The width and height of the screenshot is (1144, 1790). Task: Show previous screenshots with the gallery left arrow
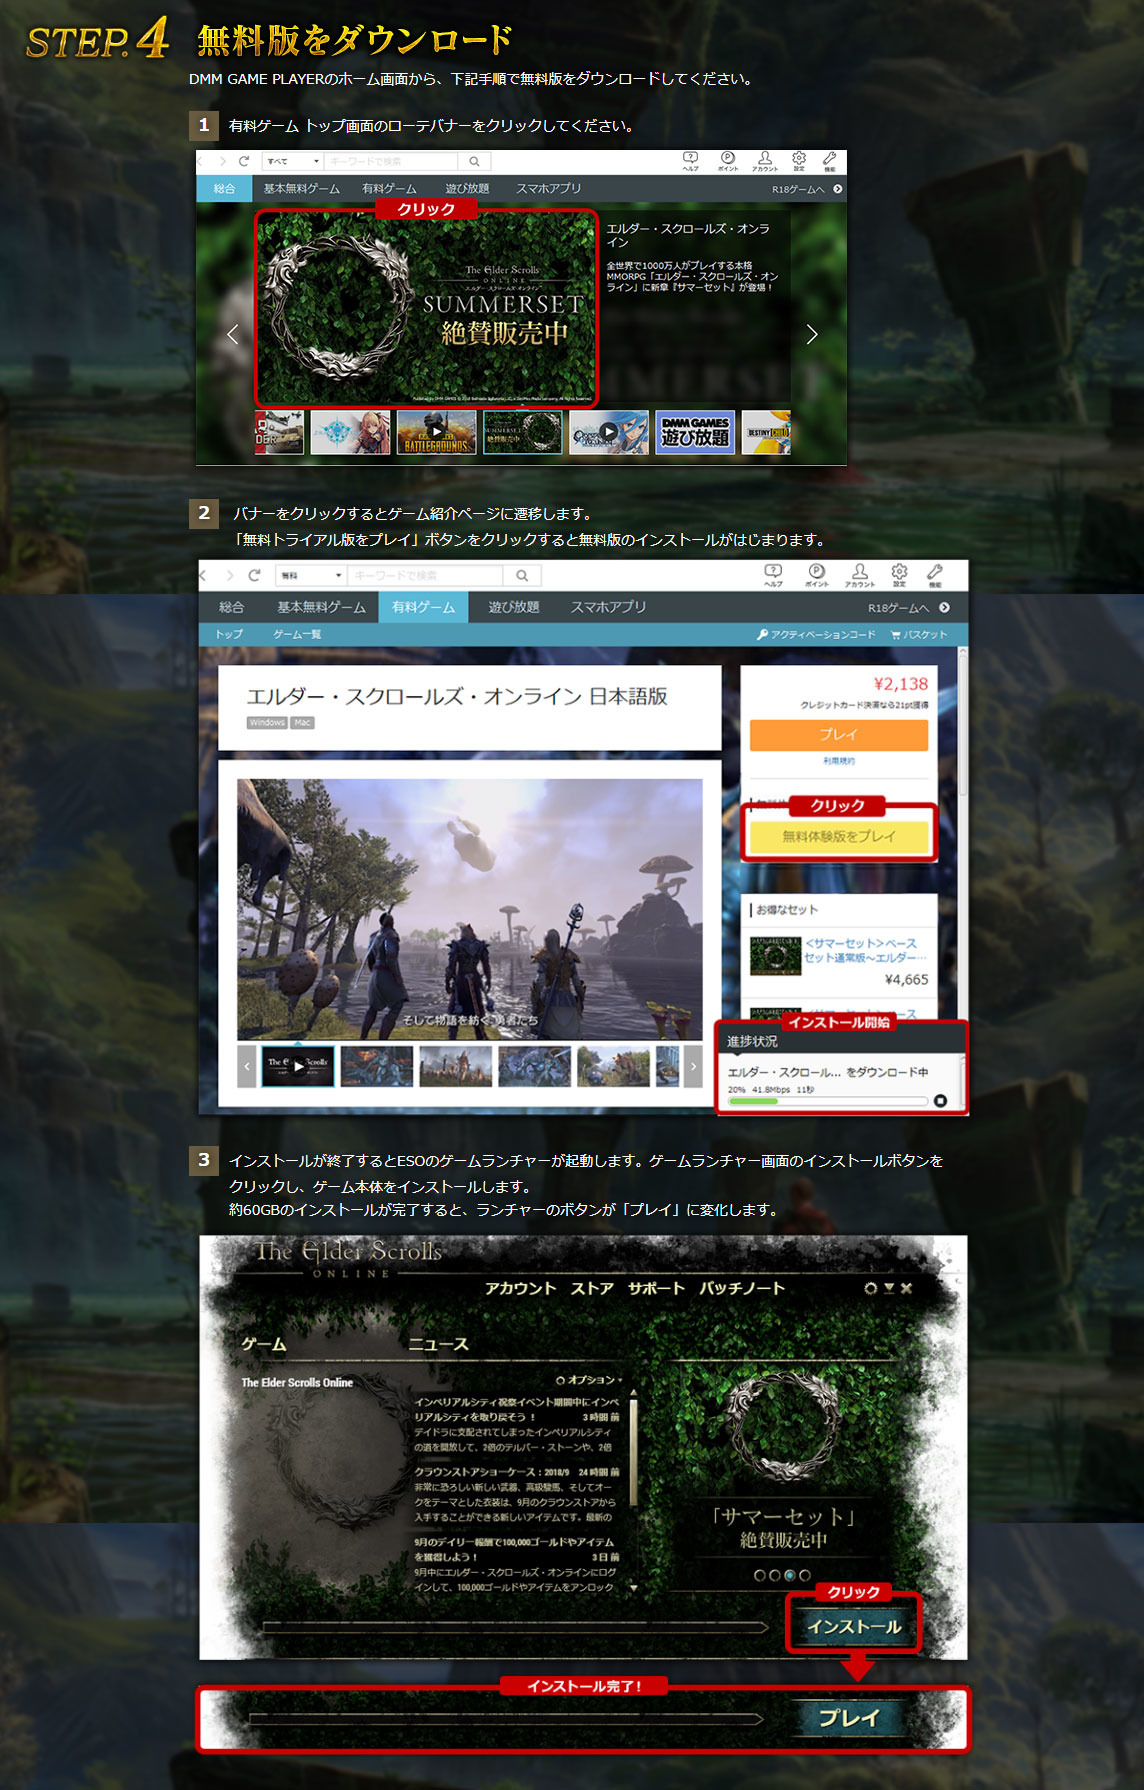pos(247,1066)
